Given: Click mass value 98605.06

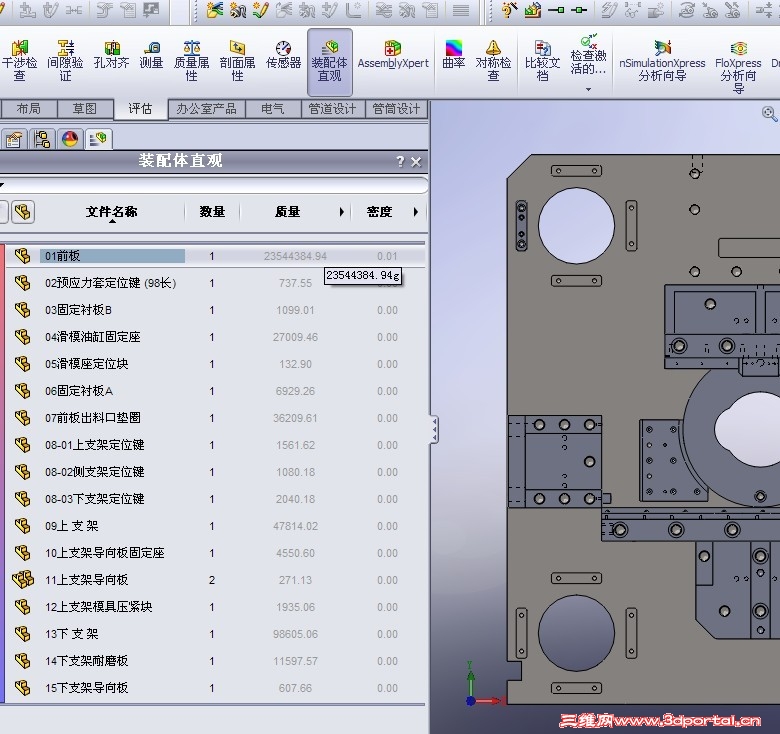Looking at the screenshot, I should [x=295, y=634].
